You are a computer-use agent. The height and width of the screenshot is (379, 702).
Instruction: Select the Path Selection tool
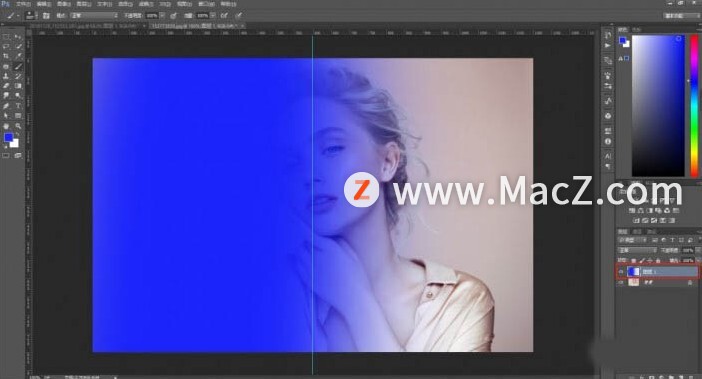tap(6, 116)
